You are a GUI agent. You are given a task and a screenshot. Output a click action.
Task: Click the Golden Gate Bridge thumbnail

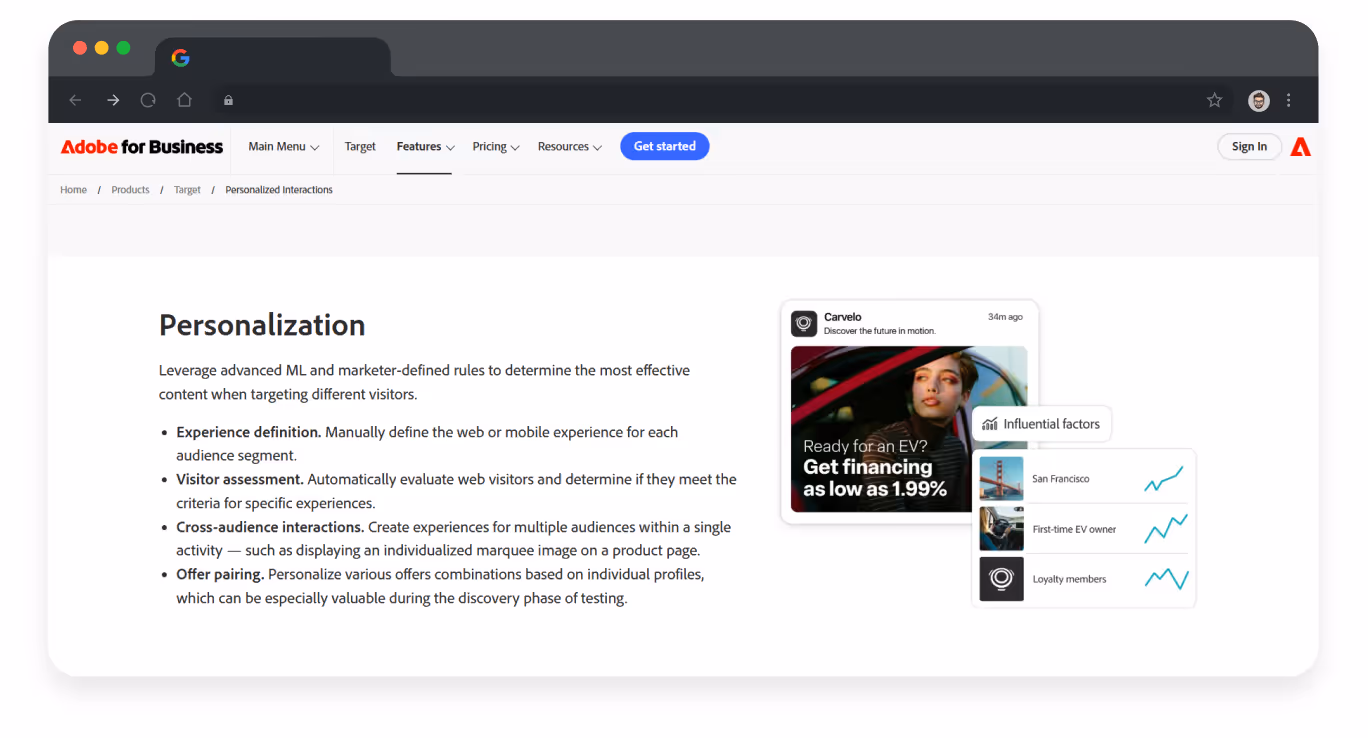click(1001, 479)
